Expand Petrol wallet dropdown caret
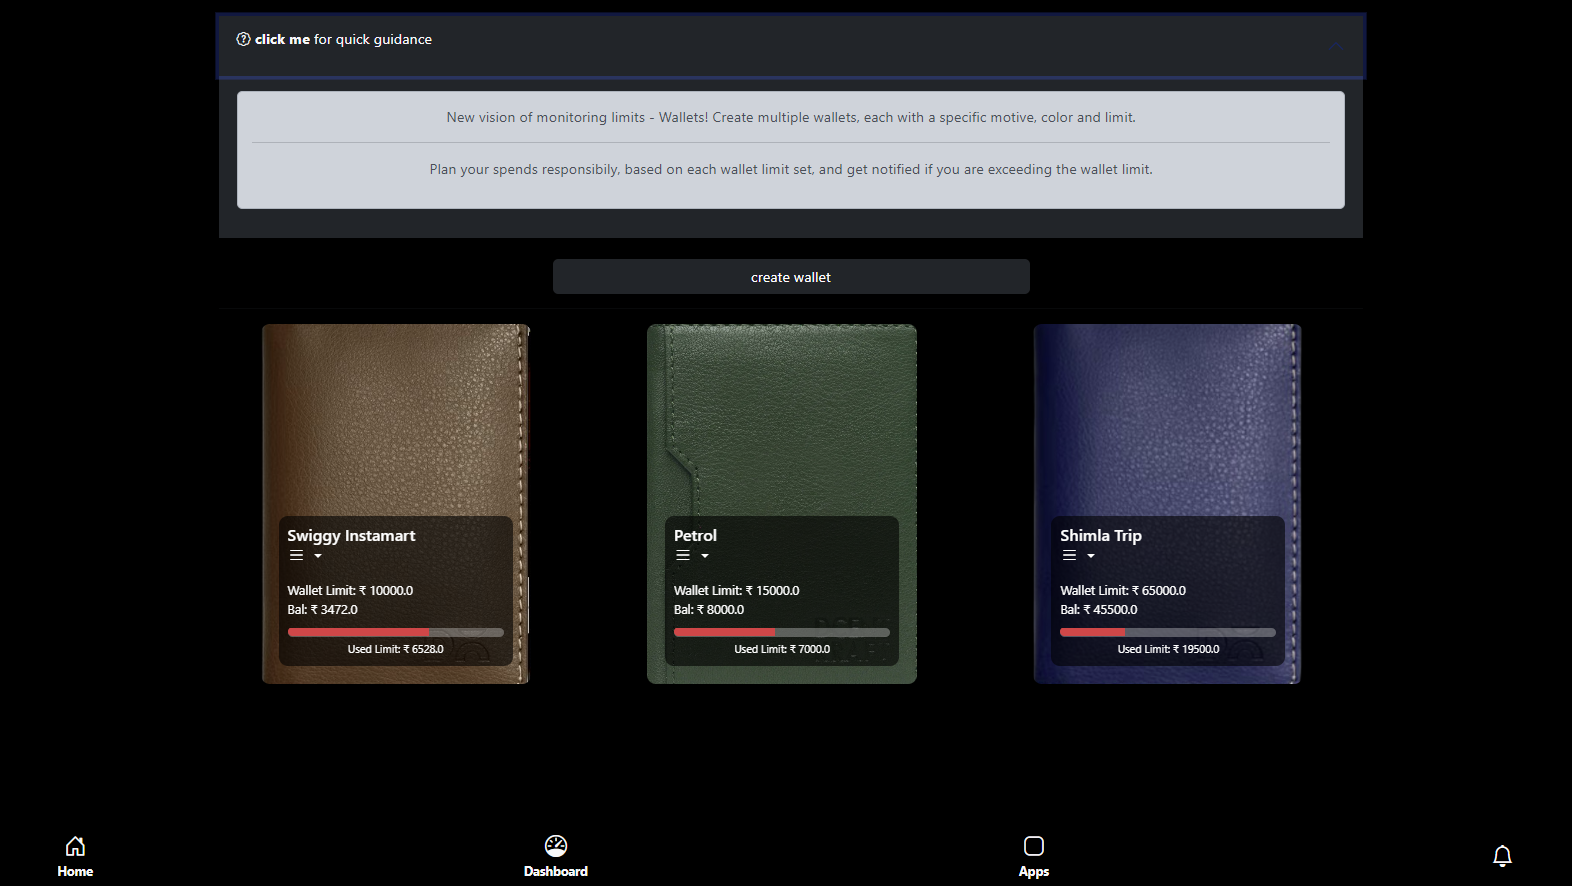Screen dimensions: 1572x886 705,556
